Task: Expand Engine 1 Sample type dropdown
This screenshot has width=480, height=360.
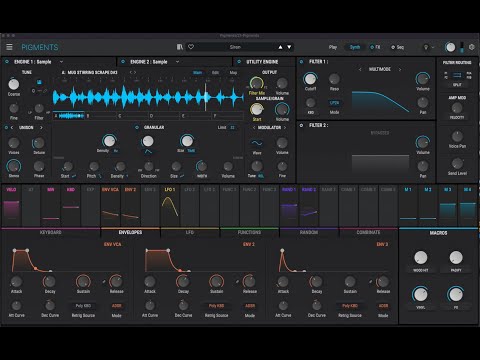Action: [61, 62]
